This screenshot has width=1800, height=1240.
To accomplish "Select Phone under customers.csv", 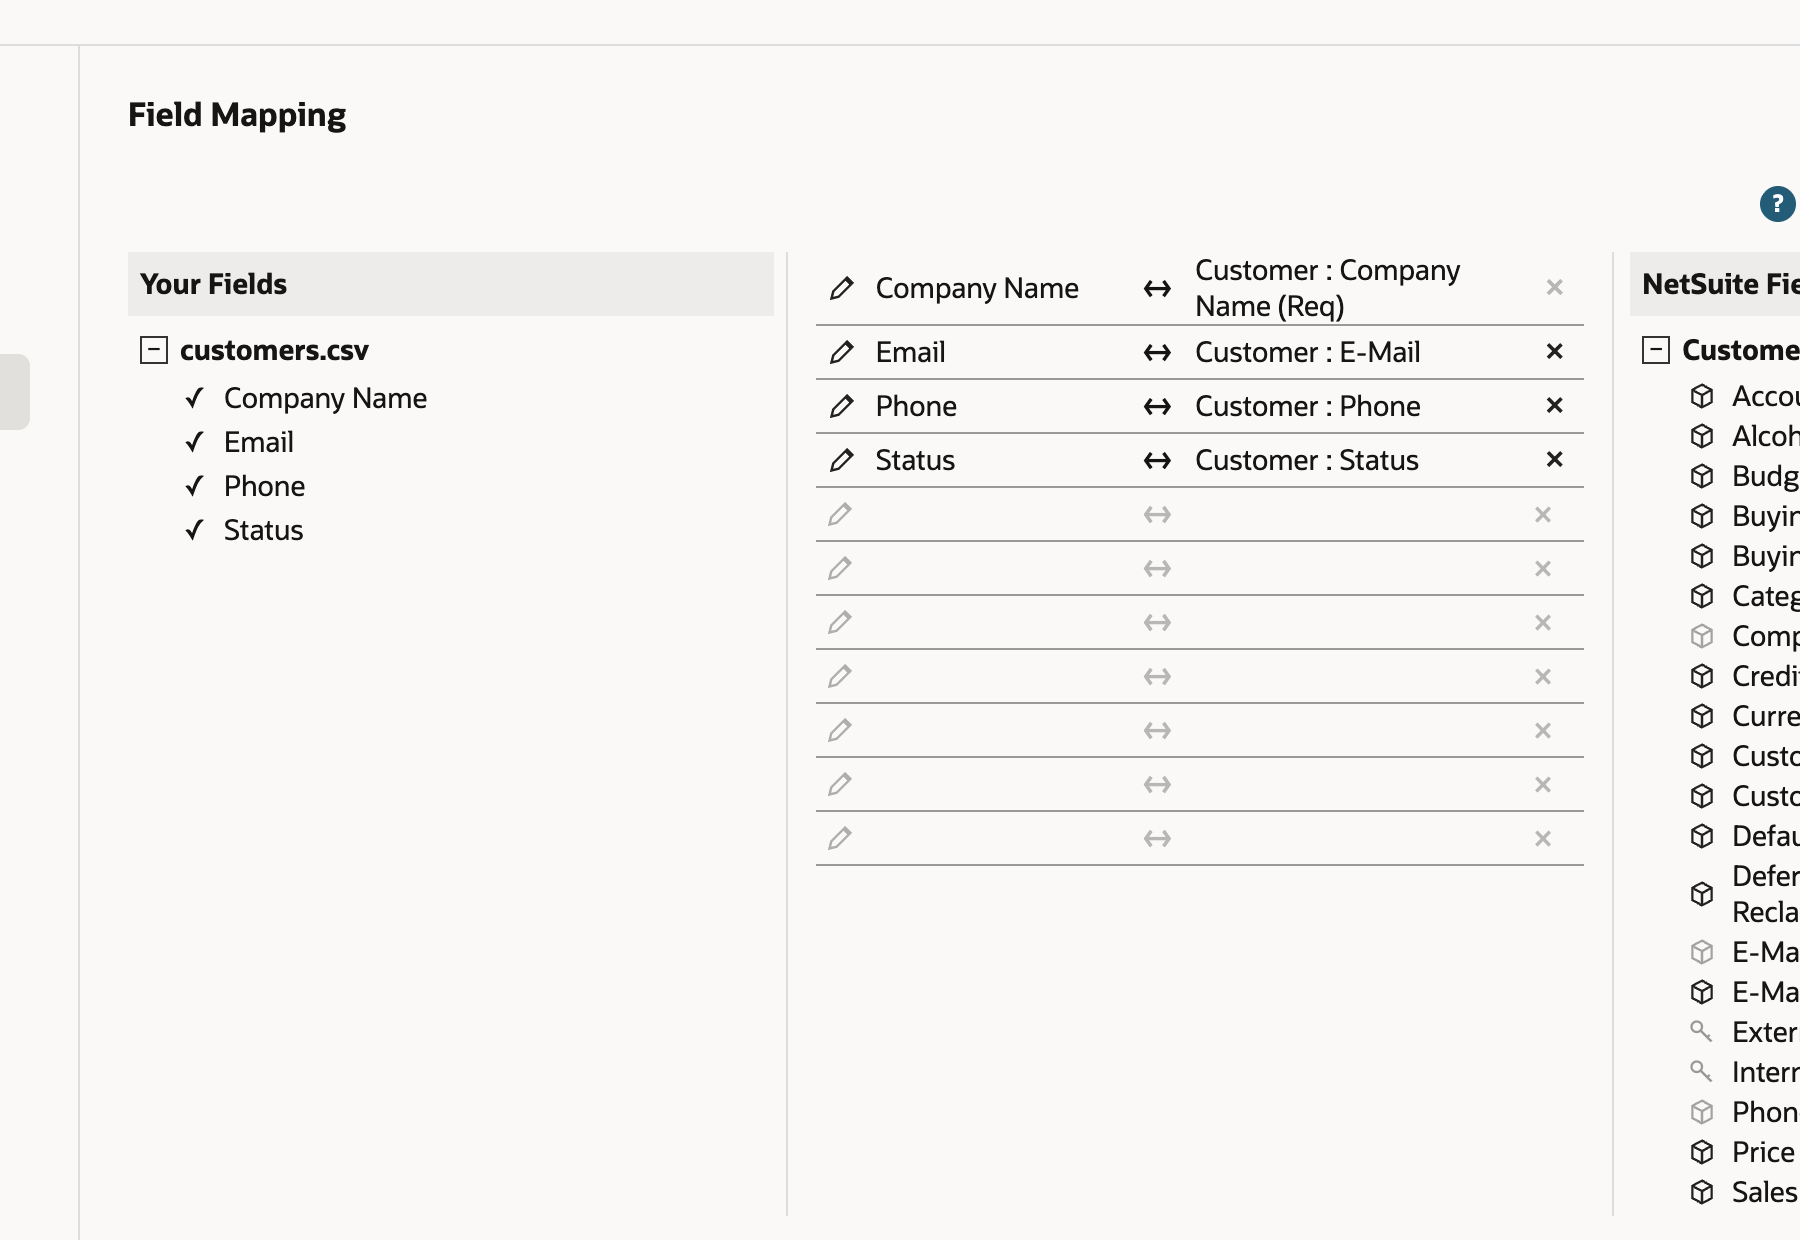I will coord(264,486).
